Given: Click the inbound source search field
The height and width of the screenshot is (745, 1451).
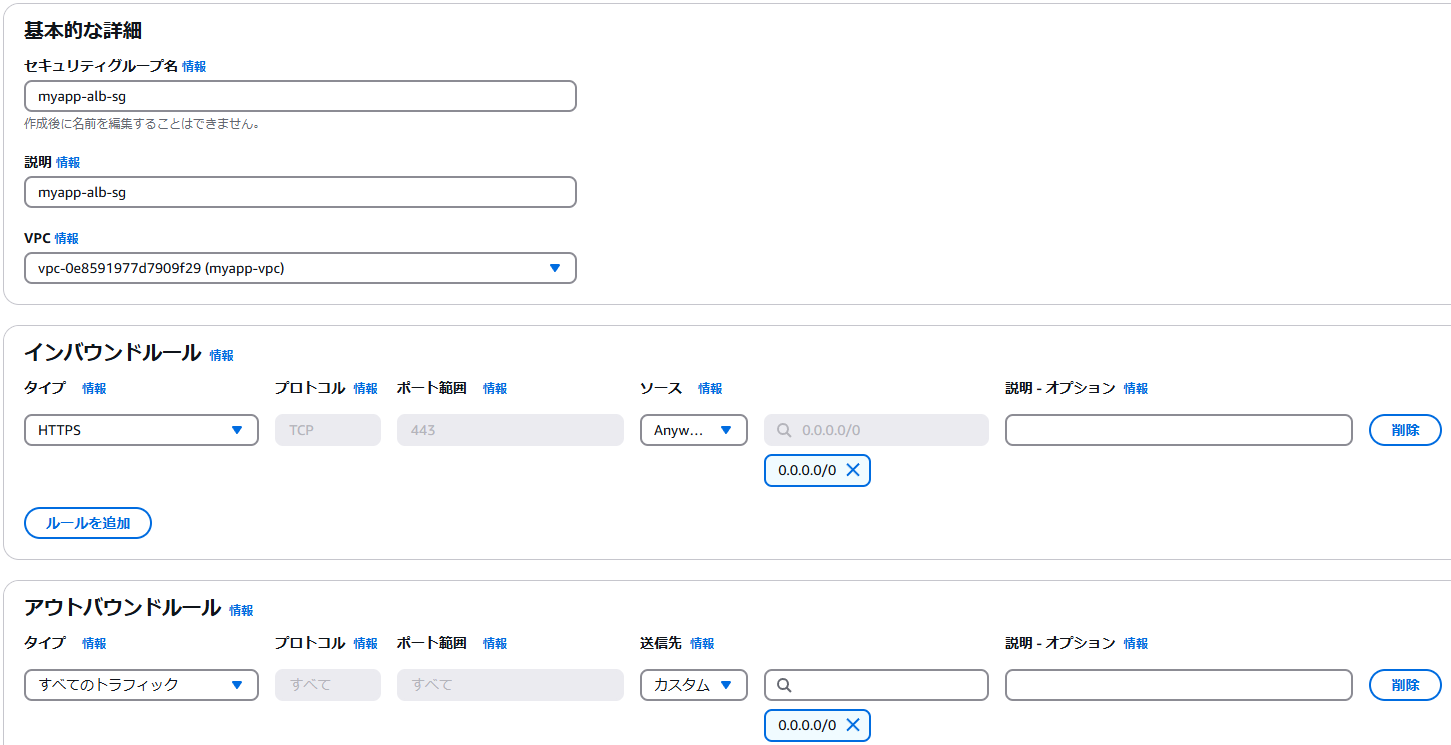Looking at the screenshot, I should (876, 430).
